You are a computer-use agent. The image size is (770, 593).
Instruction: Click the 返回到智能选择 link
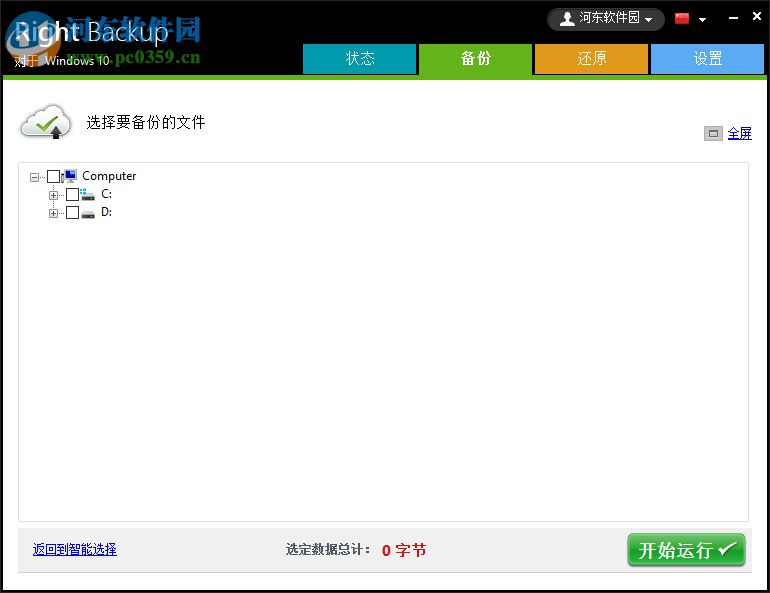75,549
